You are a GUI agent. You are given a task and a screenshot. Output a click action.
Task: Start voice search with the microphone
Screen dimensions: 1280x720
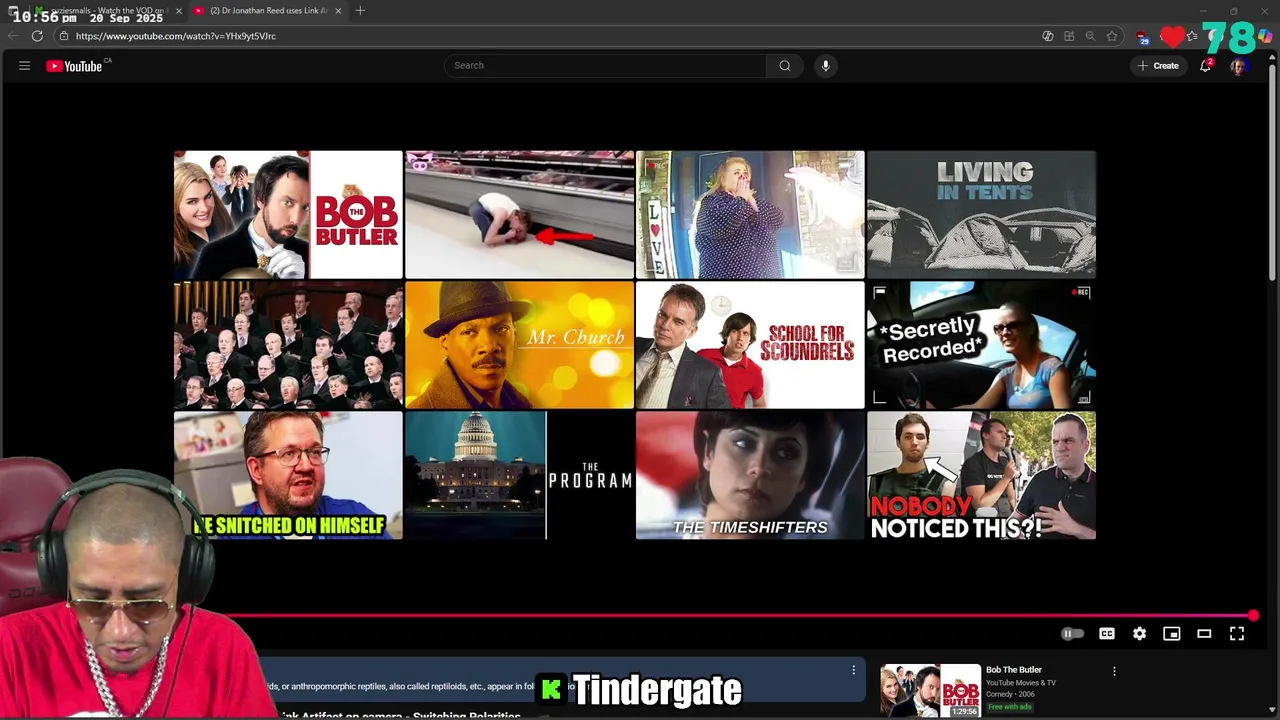[x=825, y=66]
